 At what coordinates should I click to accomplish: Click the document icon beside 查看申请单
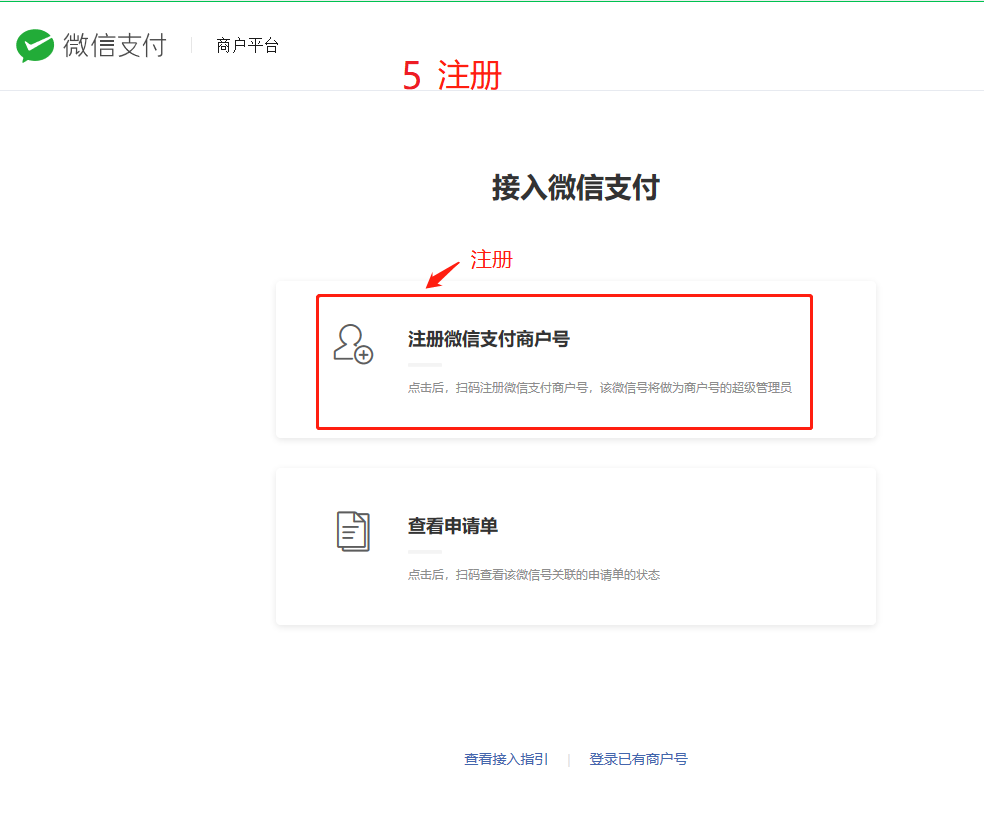[352, 530]
